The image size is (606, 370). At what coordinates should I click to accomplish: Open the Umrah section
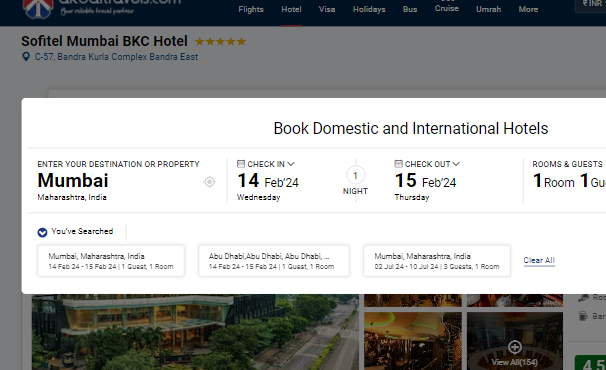point(489,9)
